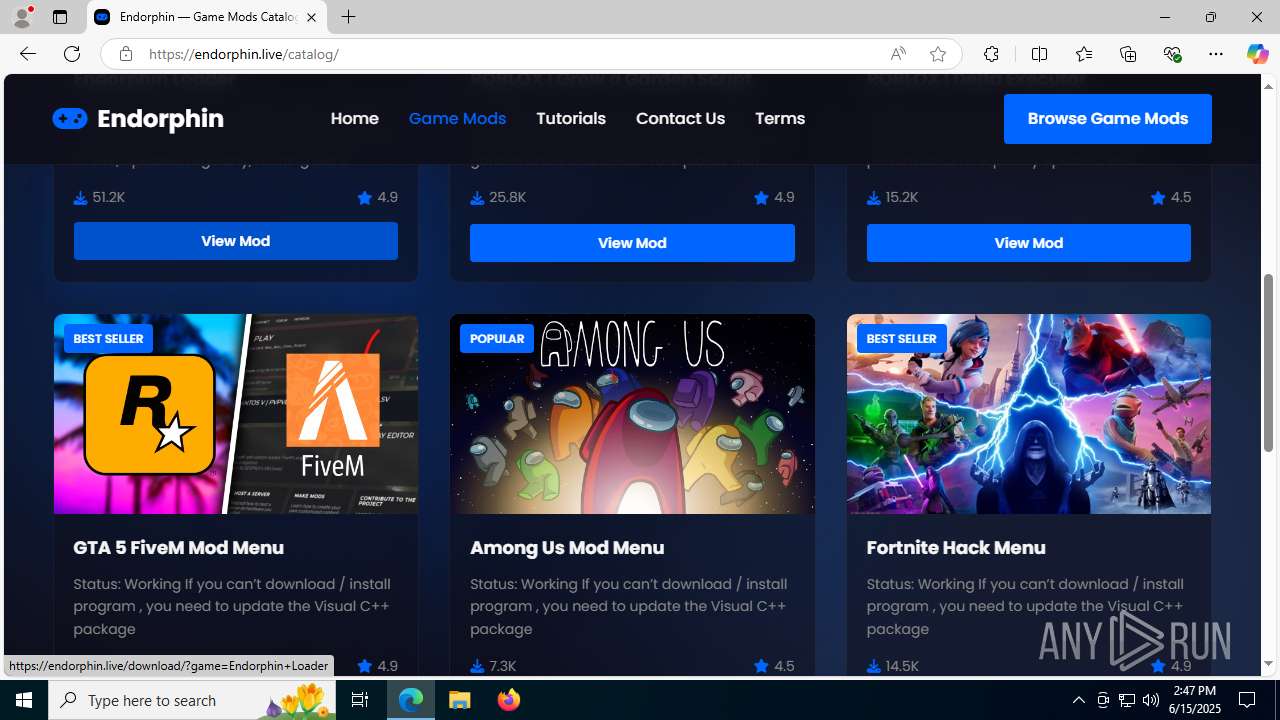Screen dimensions: 1280x720
Task: Click the scrollbar down arrow
Action: tap(1269, 664)
